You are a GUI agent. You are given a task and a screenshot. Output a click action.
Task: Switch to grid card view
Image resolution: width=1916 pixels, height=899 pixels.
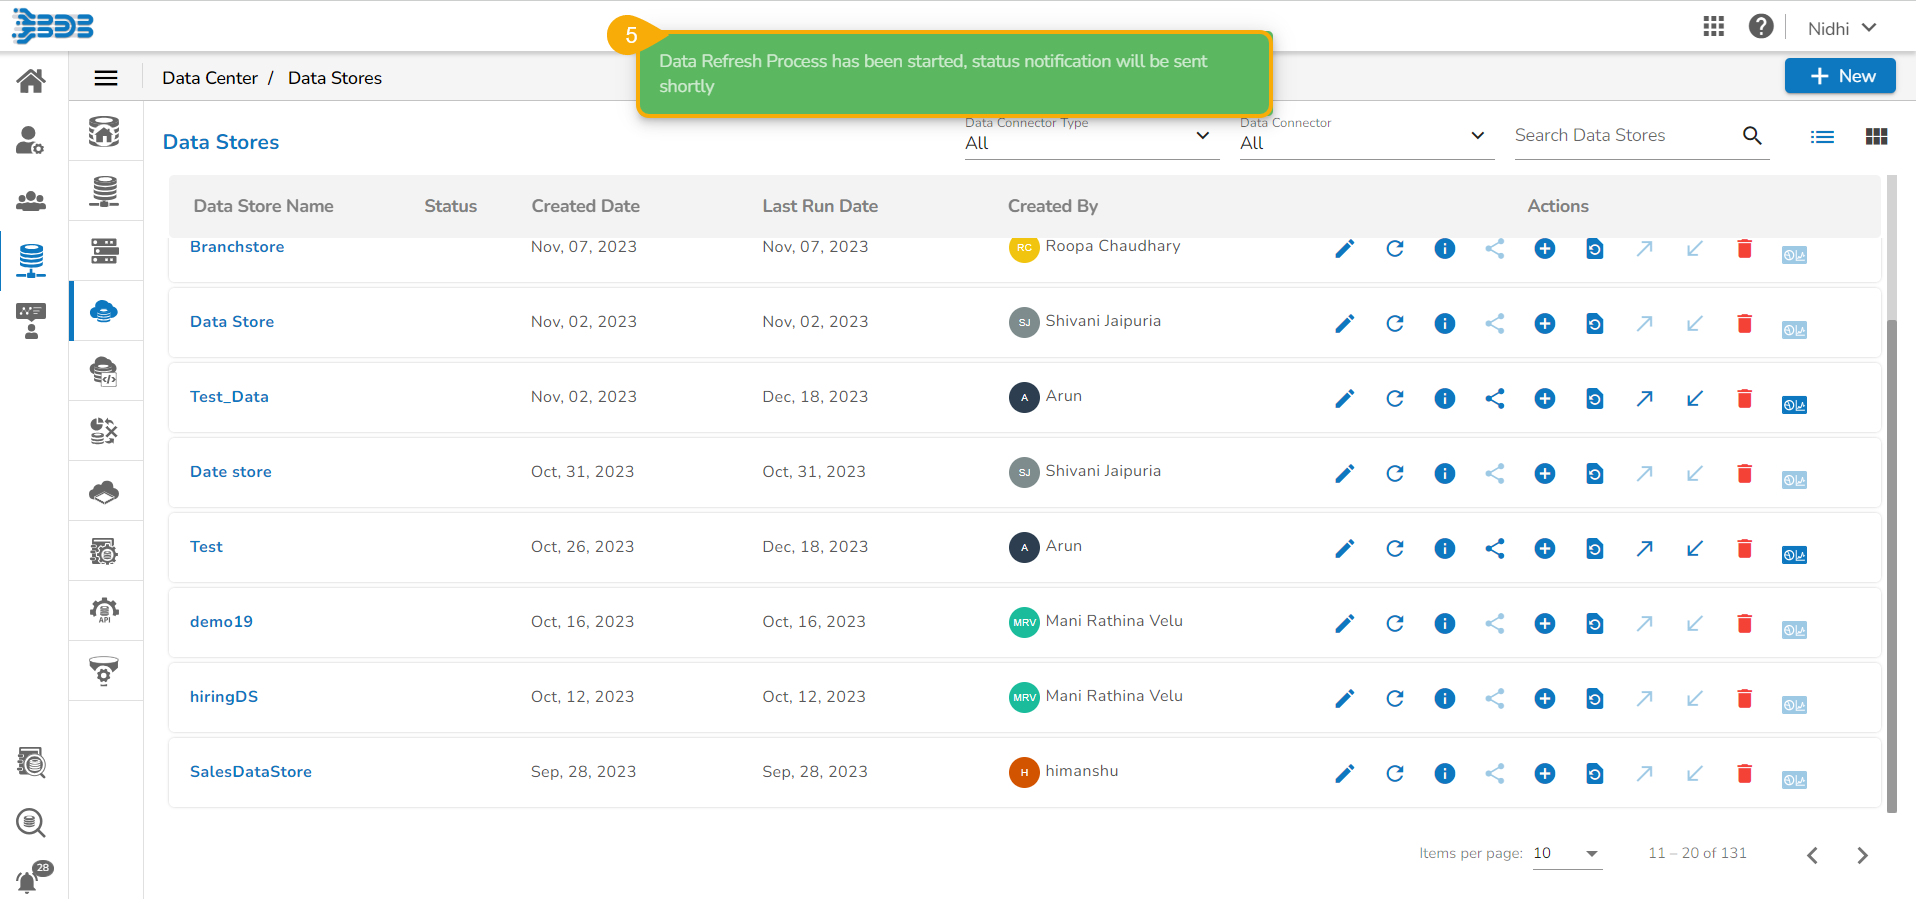[x=1876, y=137]
